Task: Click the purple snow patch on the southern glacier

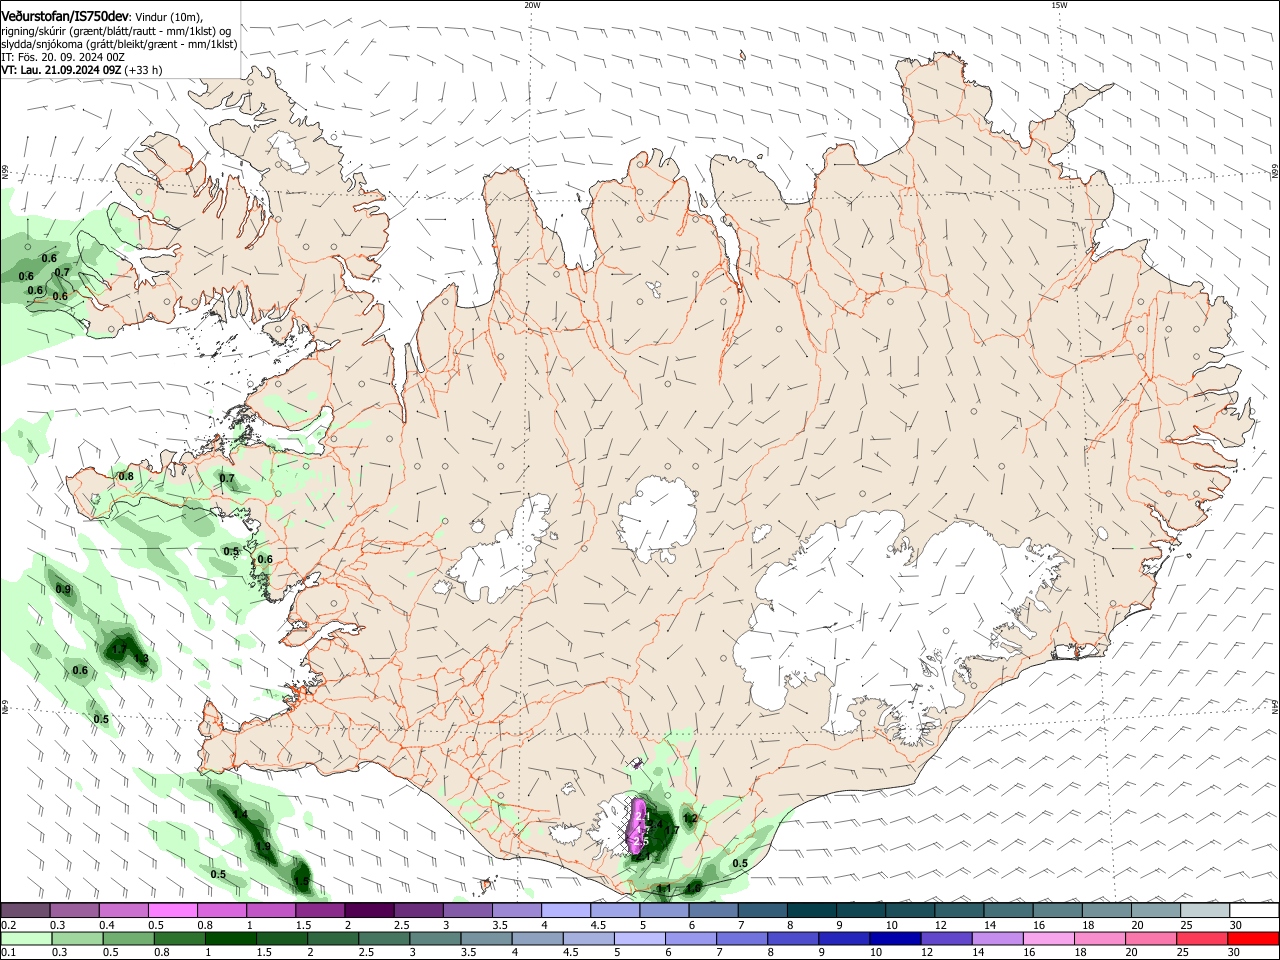Action: coord(638,827)
